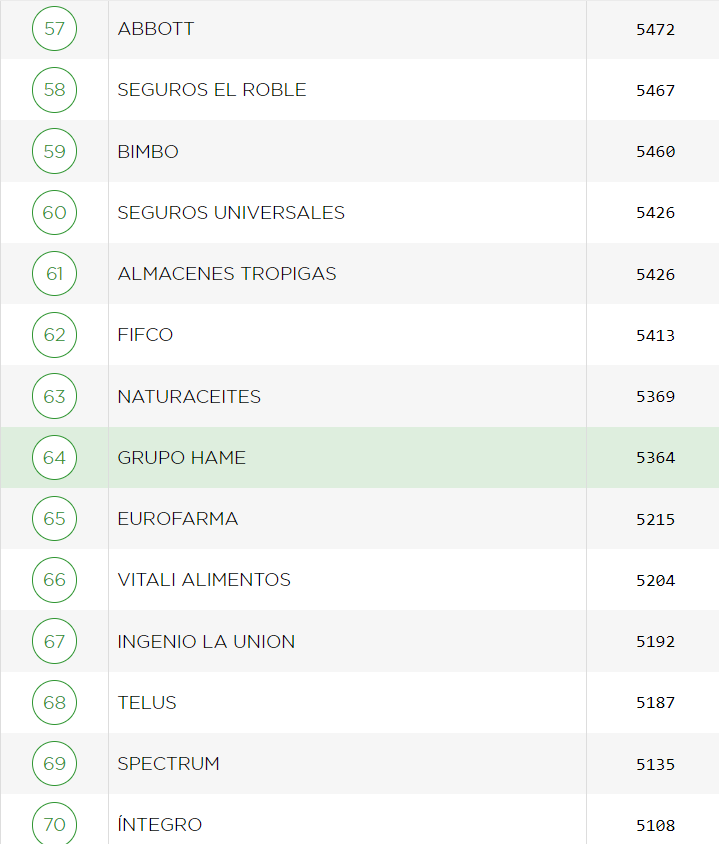Viewport: 719px width, 844px height.
Task: Click the rank 70 circle badge
Action: coord(54,824)
